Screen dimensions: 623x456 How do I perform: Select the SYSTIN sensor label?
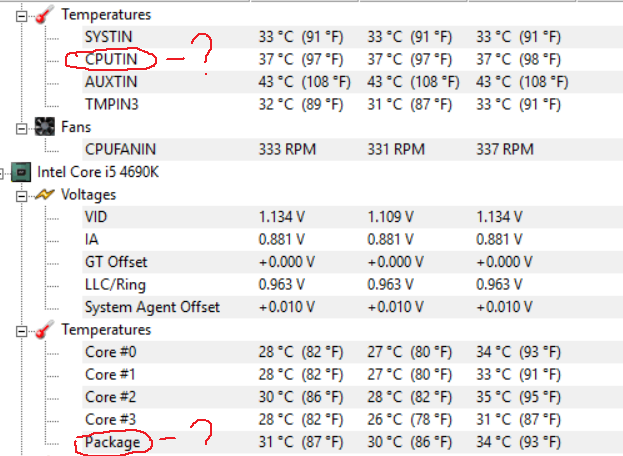(x=108, y=37)
